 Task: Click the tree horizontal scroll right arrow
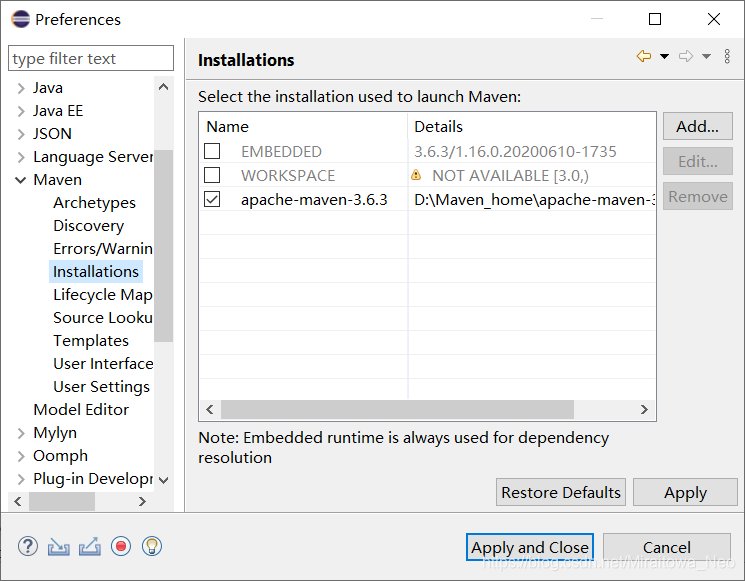pos(142,501)
